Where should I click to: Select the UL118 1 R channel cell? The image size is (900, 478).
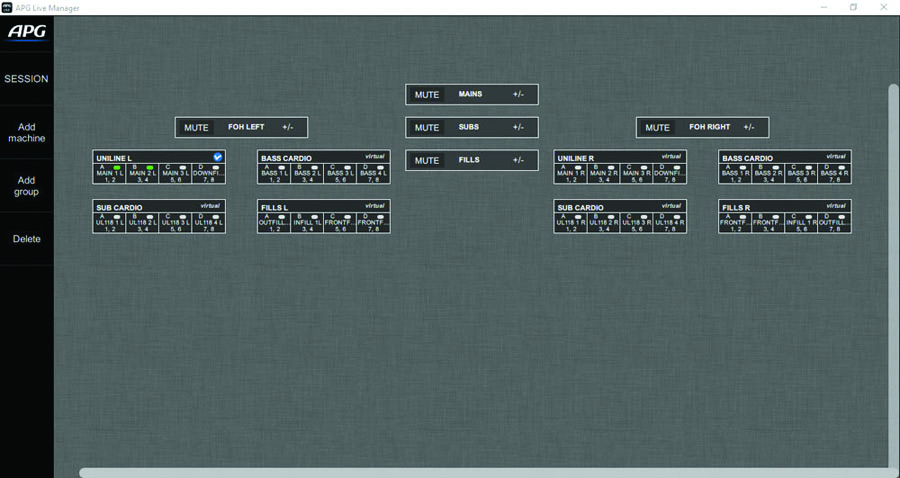[x=571, y=223]
